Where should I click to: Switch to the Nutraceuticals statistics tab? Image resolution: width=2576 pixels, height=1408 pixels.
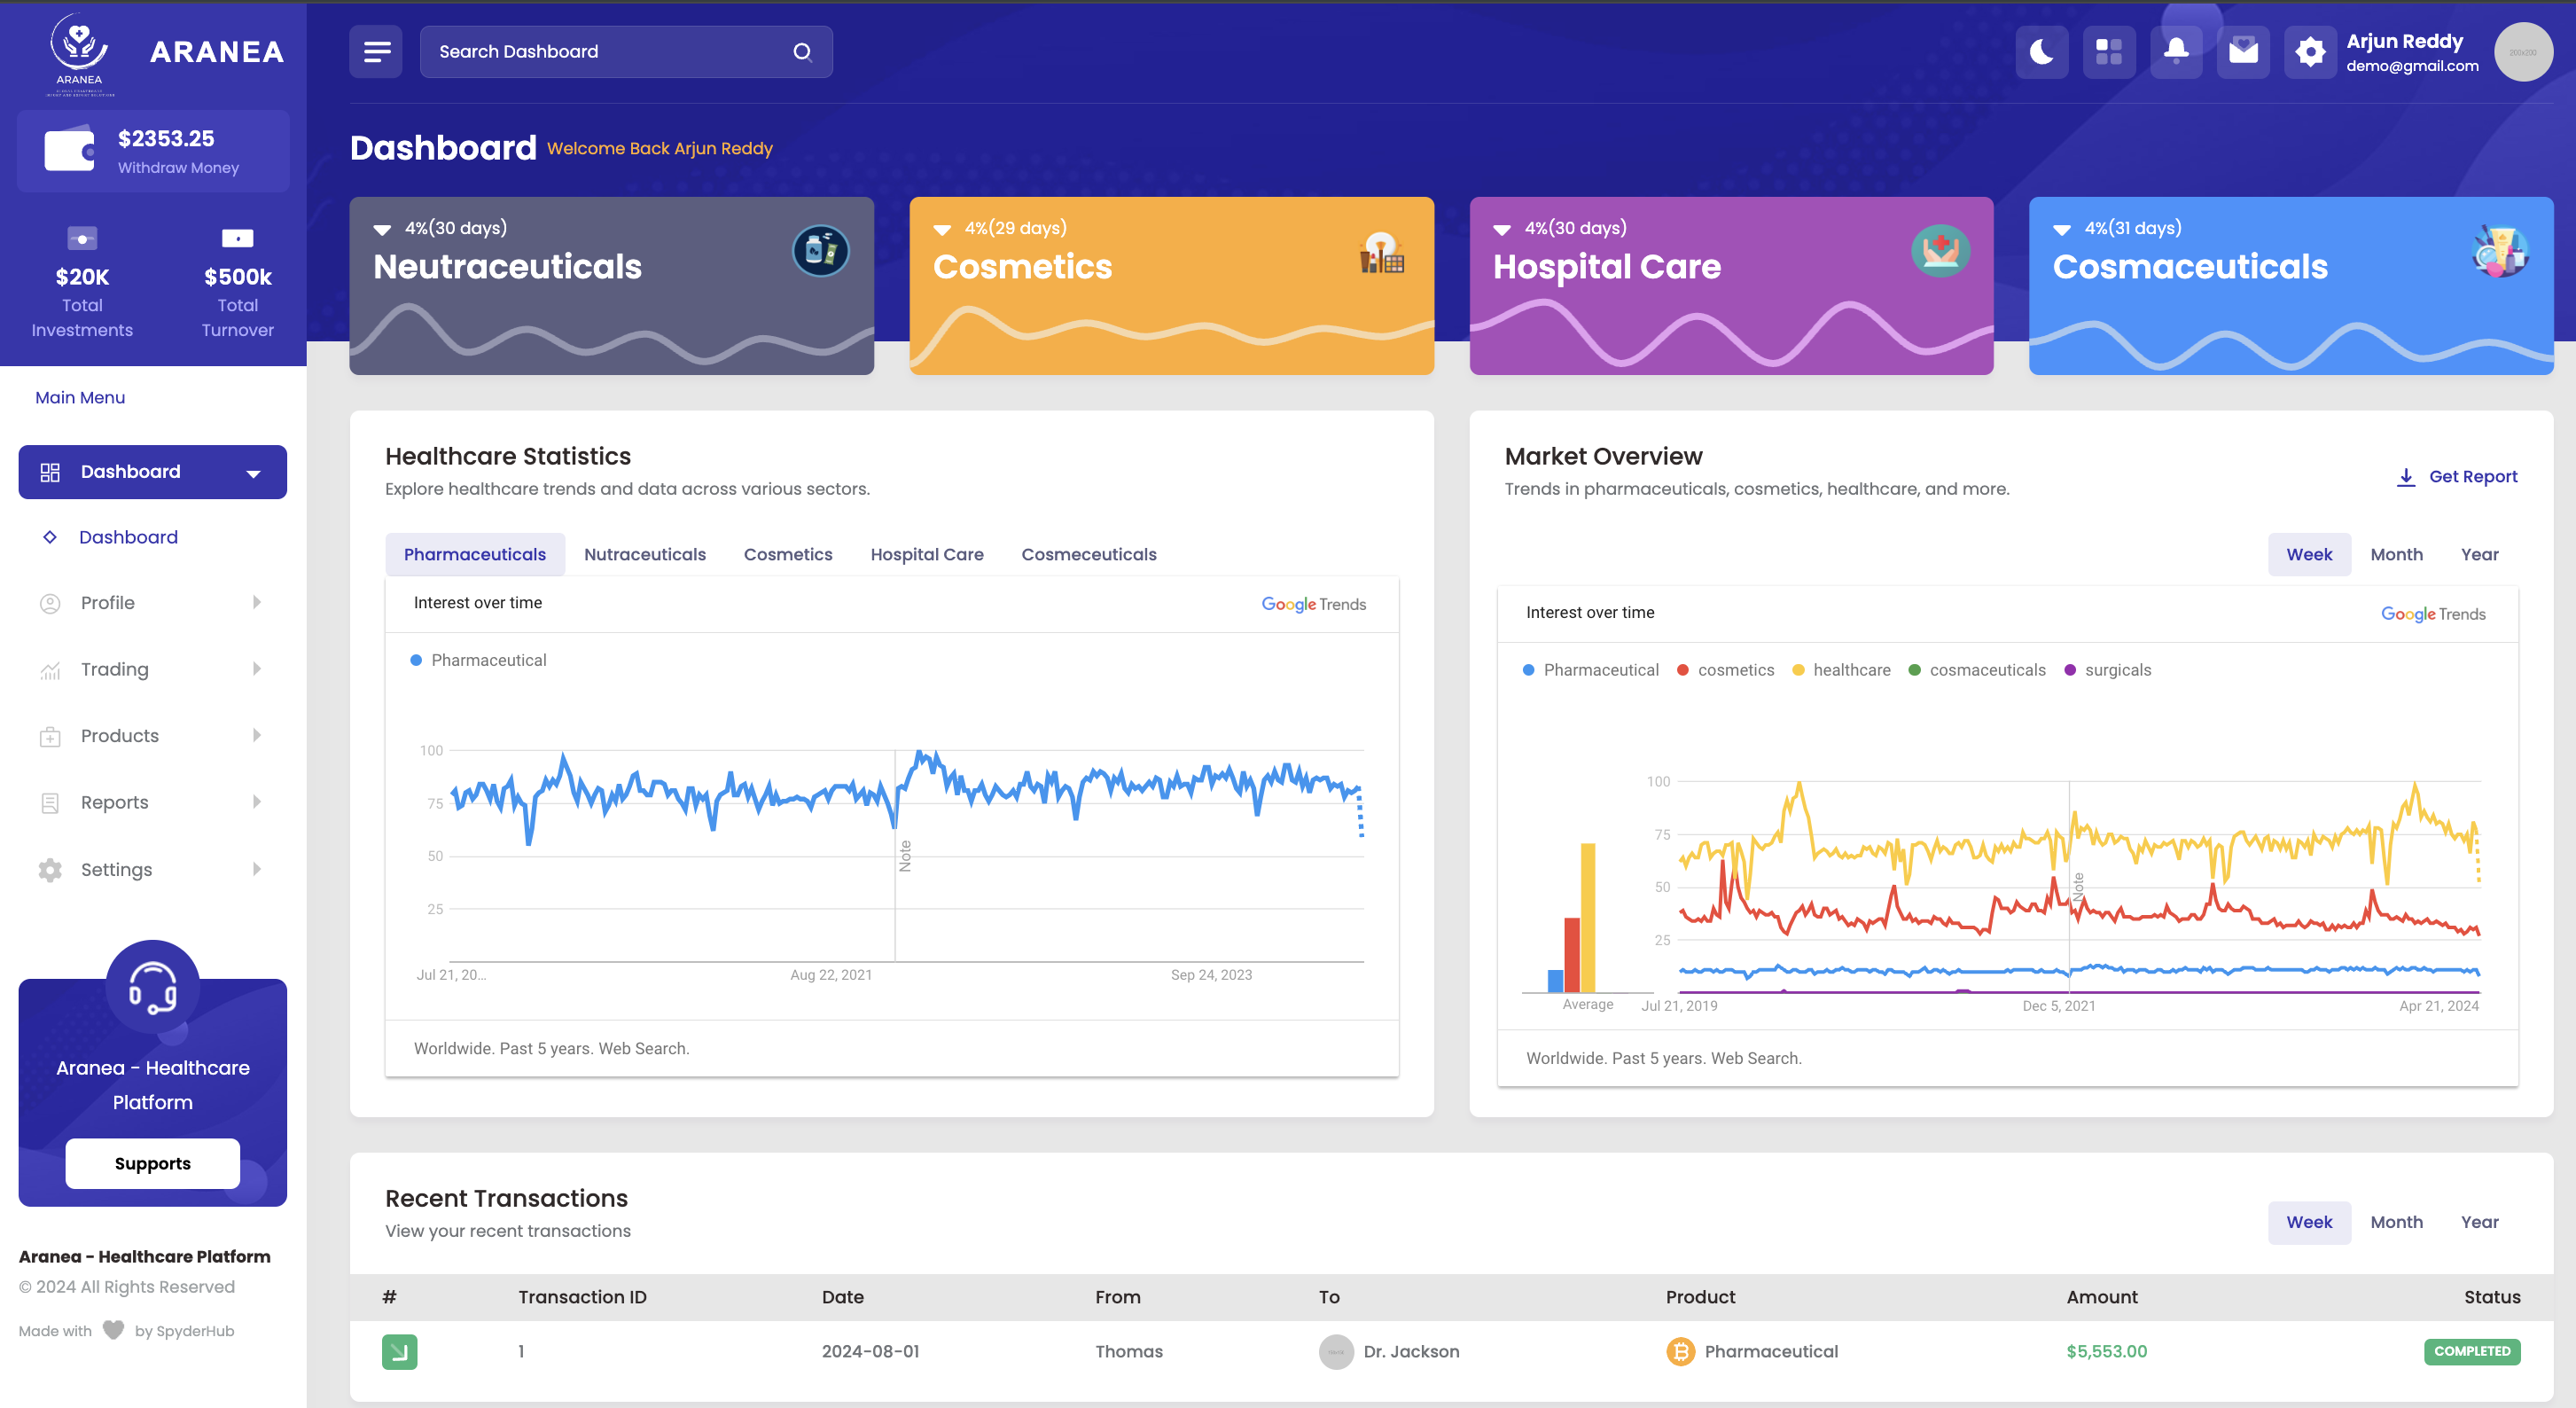click(644, 554)
